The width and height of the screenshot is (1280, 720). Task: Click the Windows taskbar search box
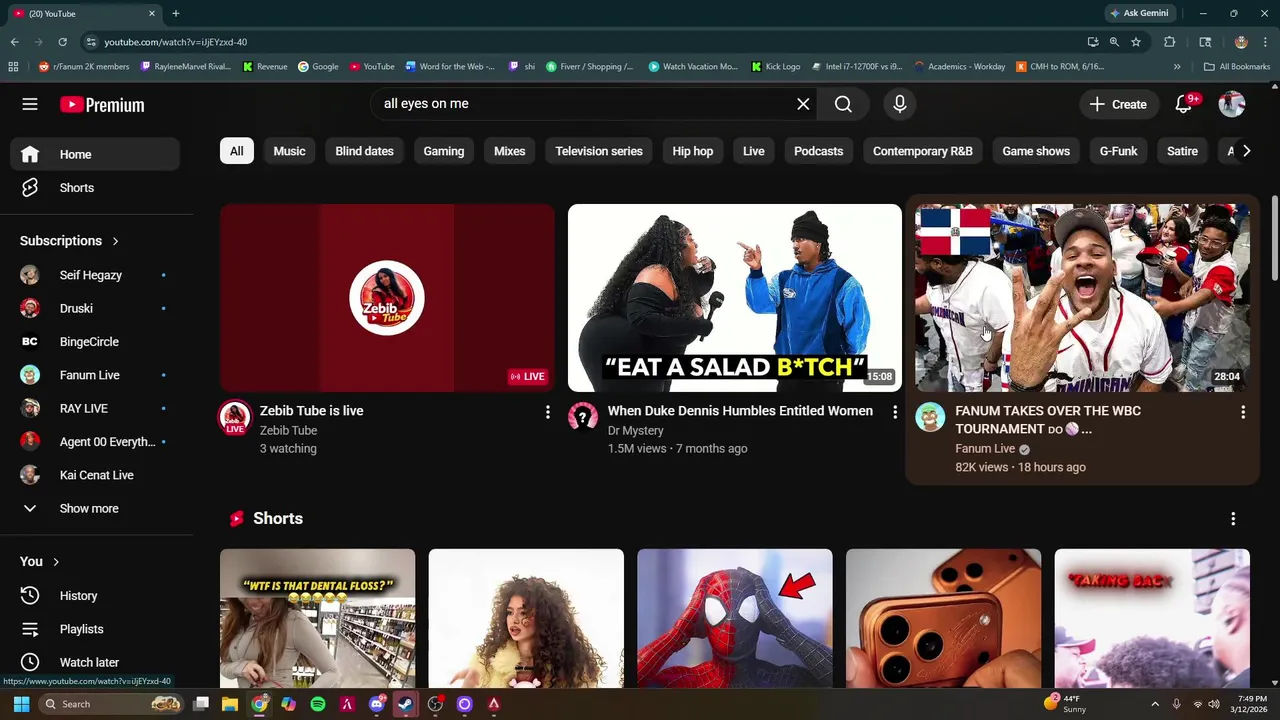(111, 704)
